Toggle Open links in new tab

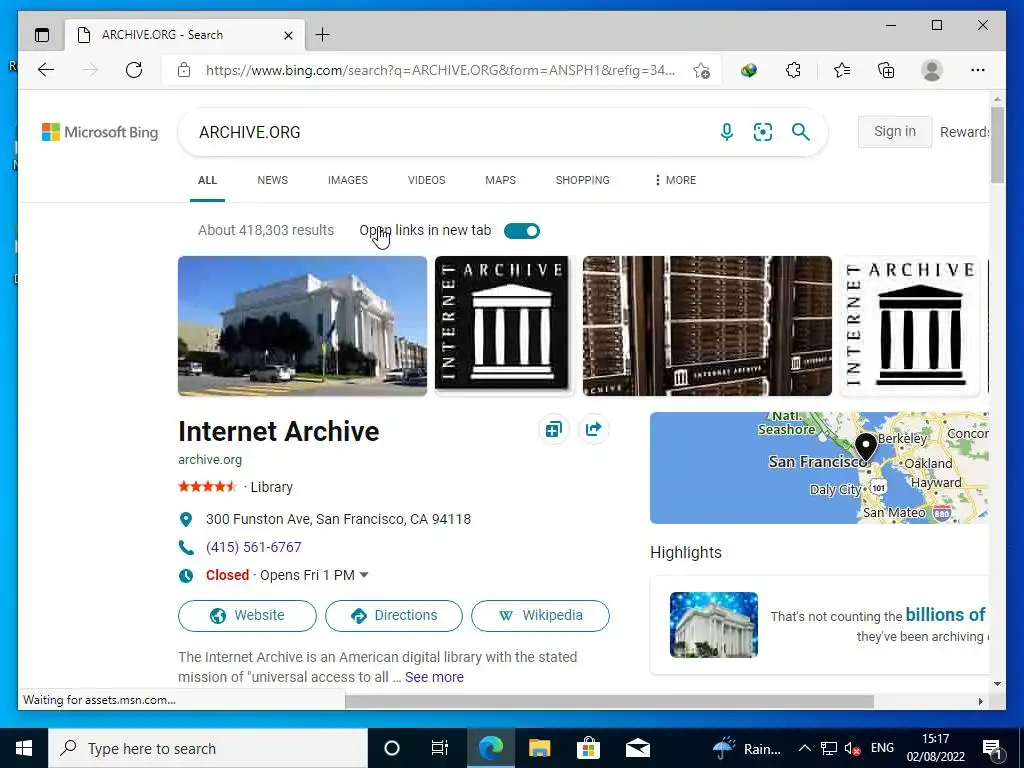(x=522, y=231)
